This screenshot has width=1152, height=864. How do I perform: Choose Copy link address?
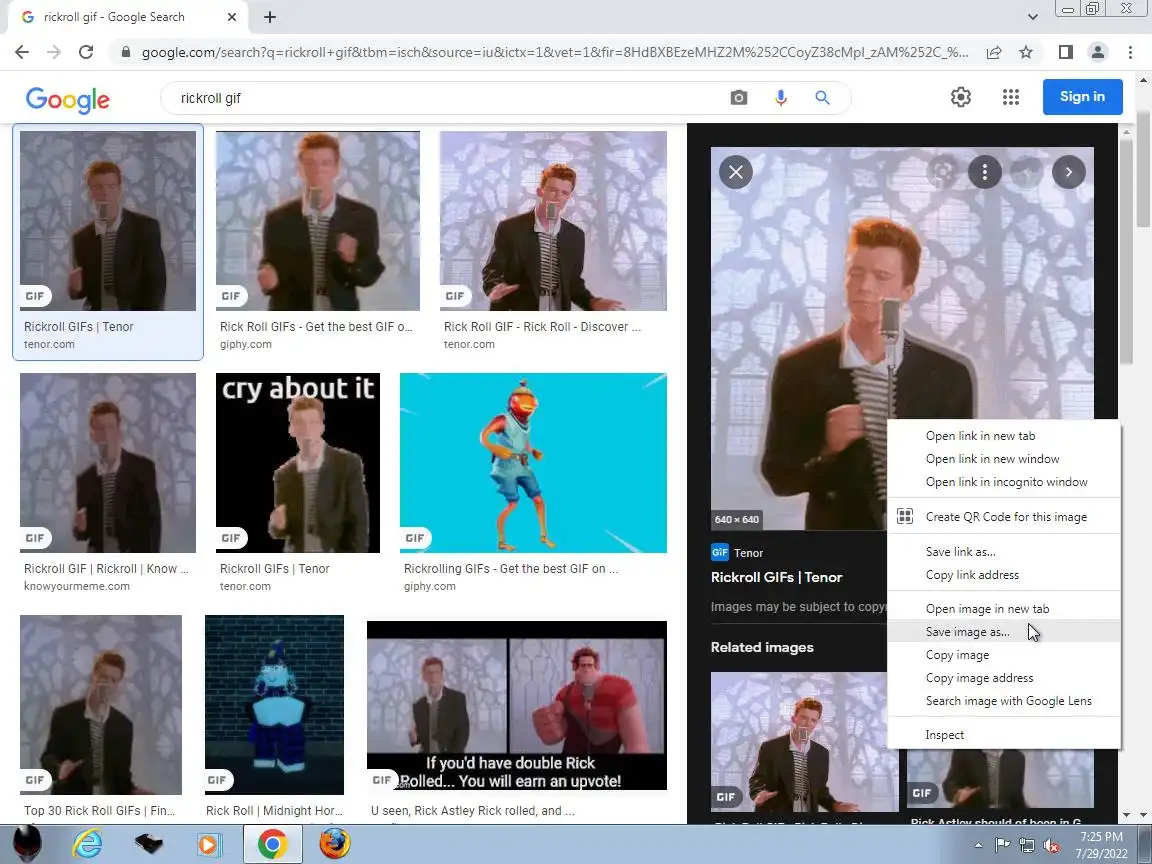click(x=1004, y=575)
